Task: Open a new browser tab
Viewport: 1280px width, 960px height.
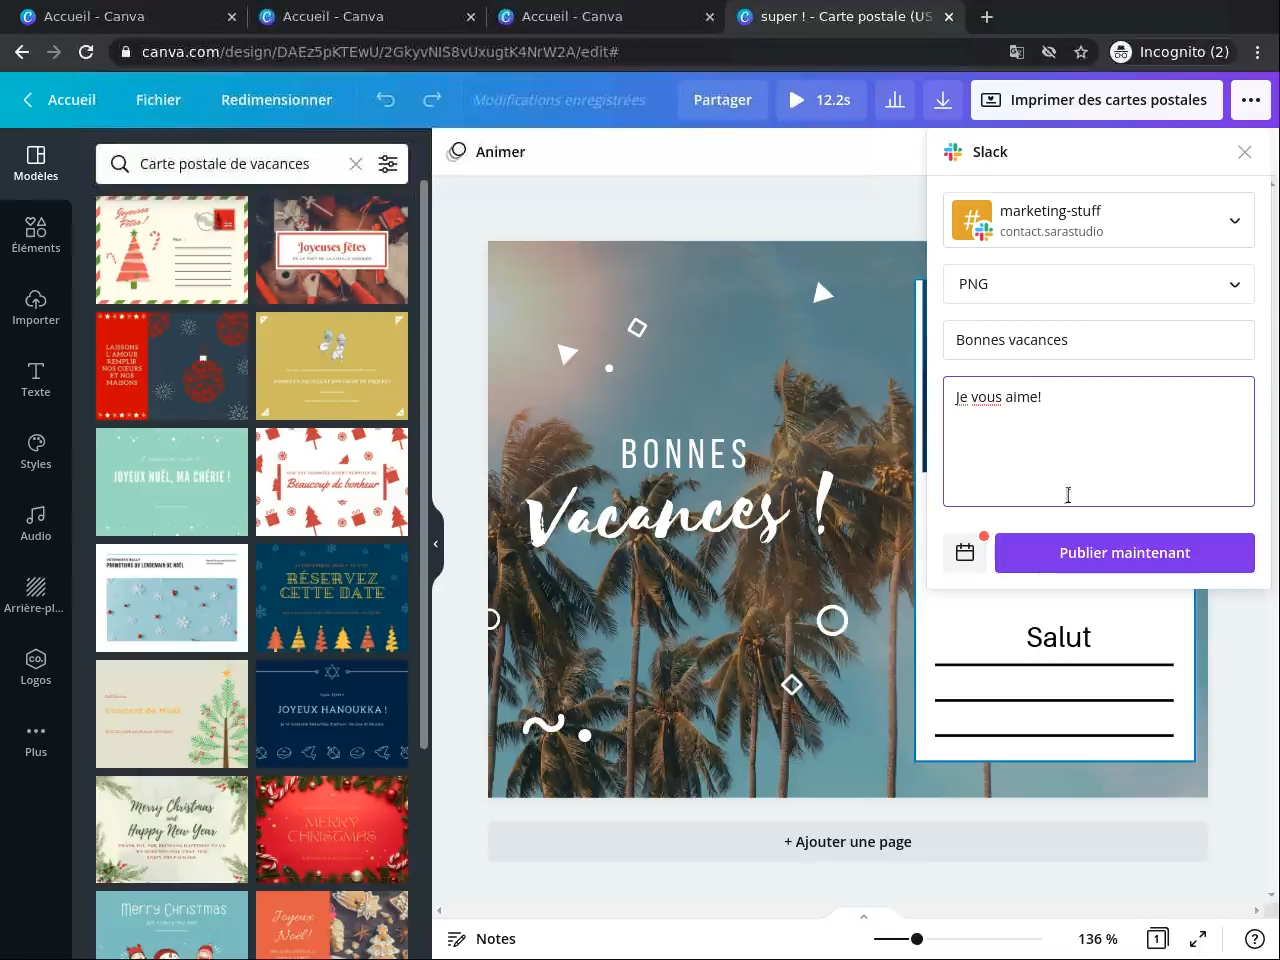Action: coord(987,17)
